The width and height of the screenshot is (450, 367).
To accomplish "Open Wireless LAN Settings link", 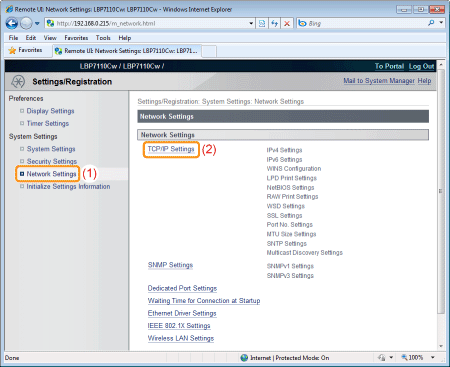I will tap(181, 338).
